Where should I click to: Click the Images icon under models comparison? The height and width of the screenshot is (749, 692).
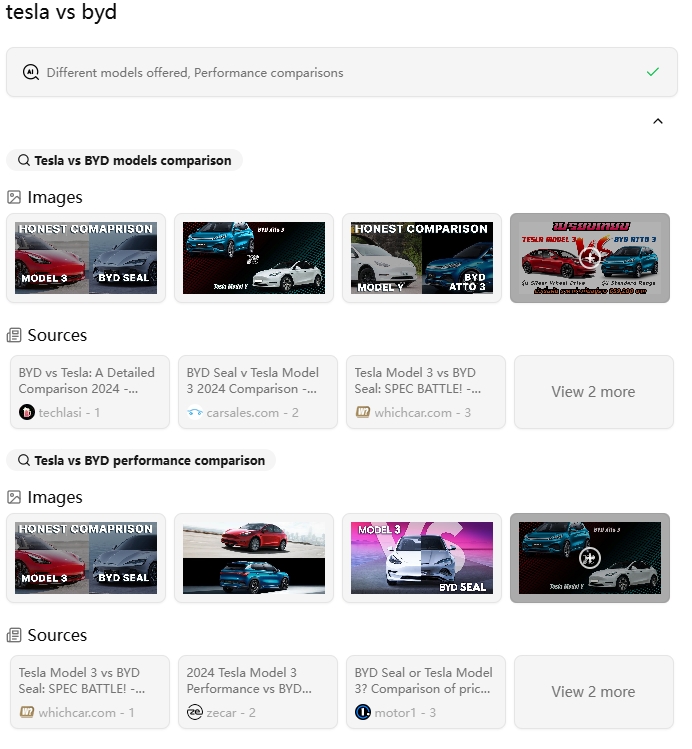(14, 197)
